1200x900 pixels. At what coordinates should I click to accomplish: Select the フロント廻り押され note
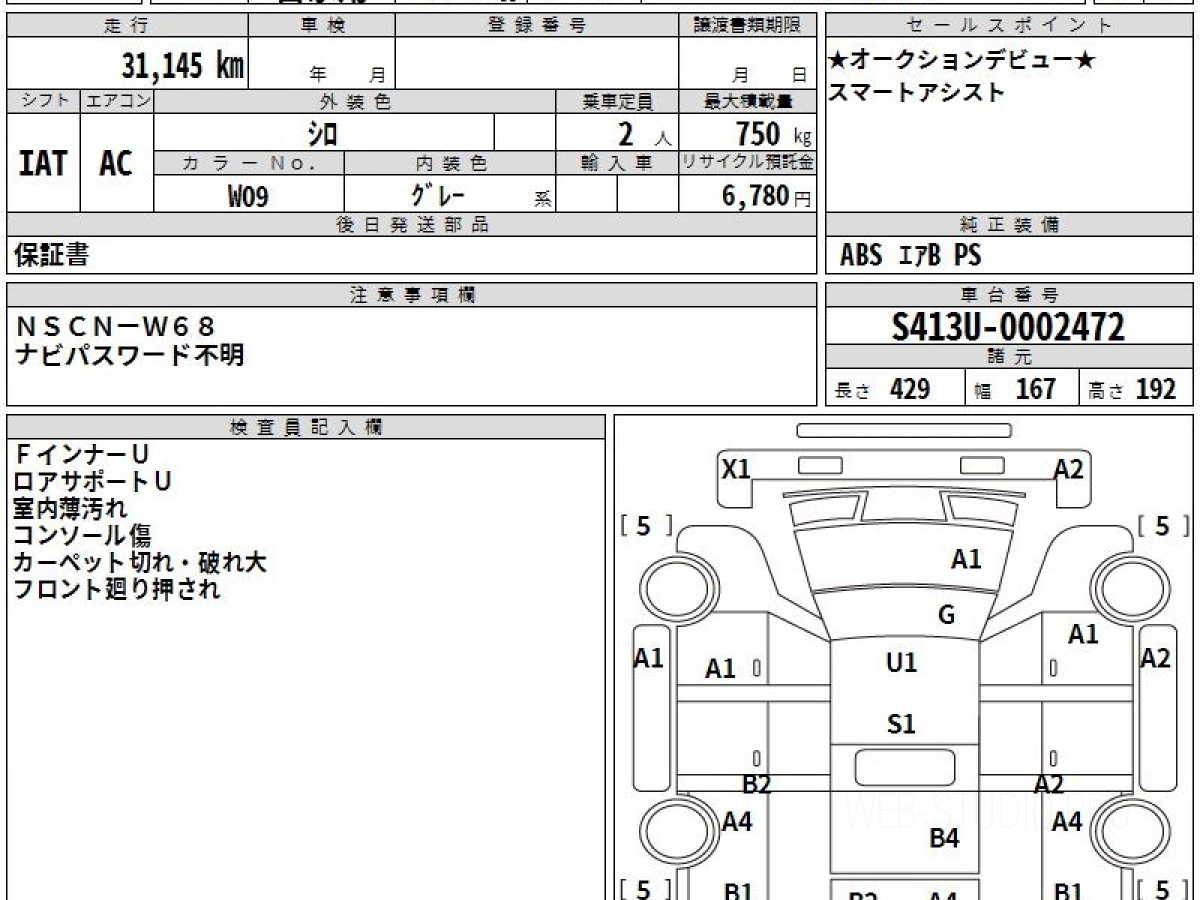pos(117,589)
